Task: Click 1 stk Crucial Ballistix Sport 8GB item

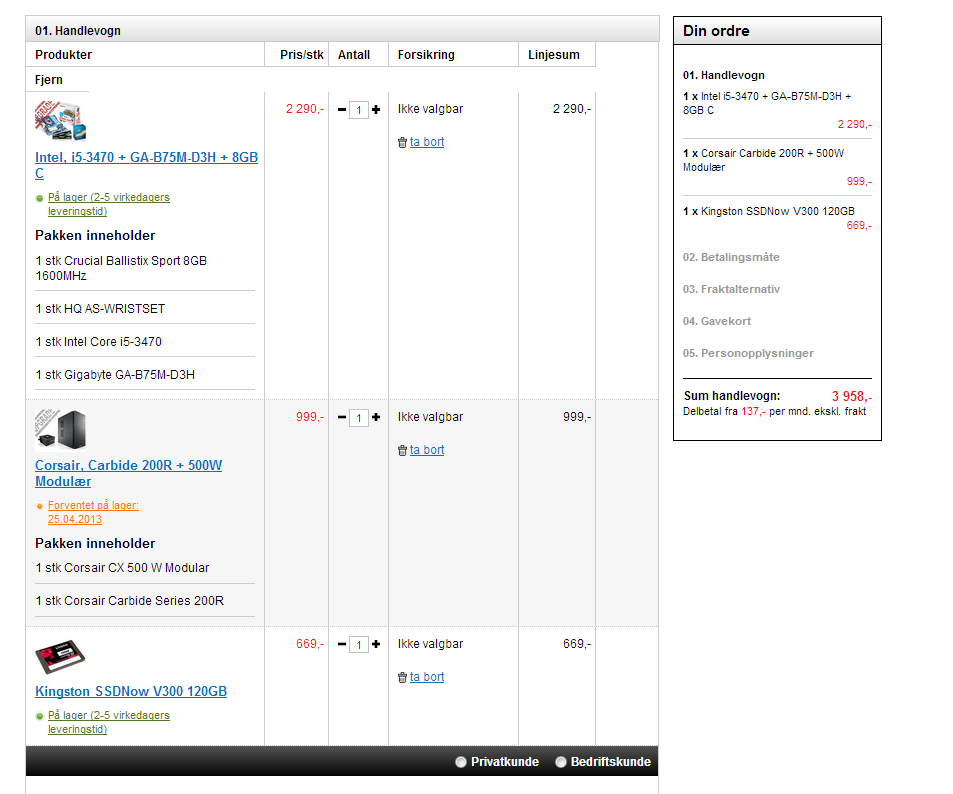Action: [121, 268]
